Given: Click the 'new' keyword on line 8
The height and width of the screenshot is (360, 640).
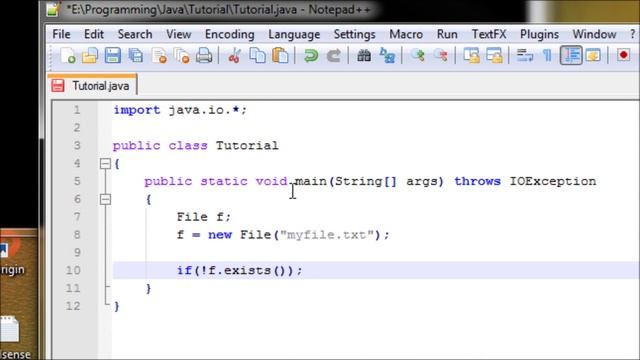Looking at the screenshot, I should pos(220,235).
